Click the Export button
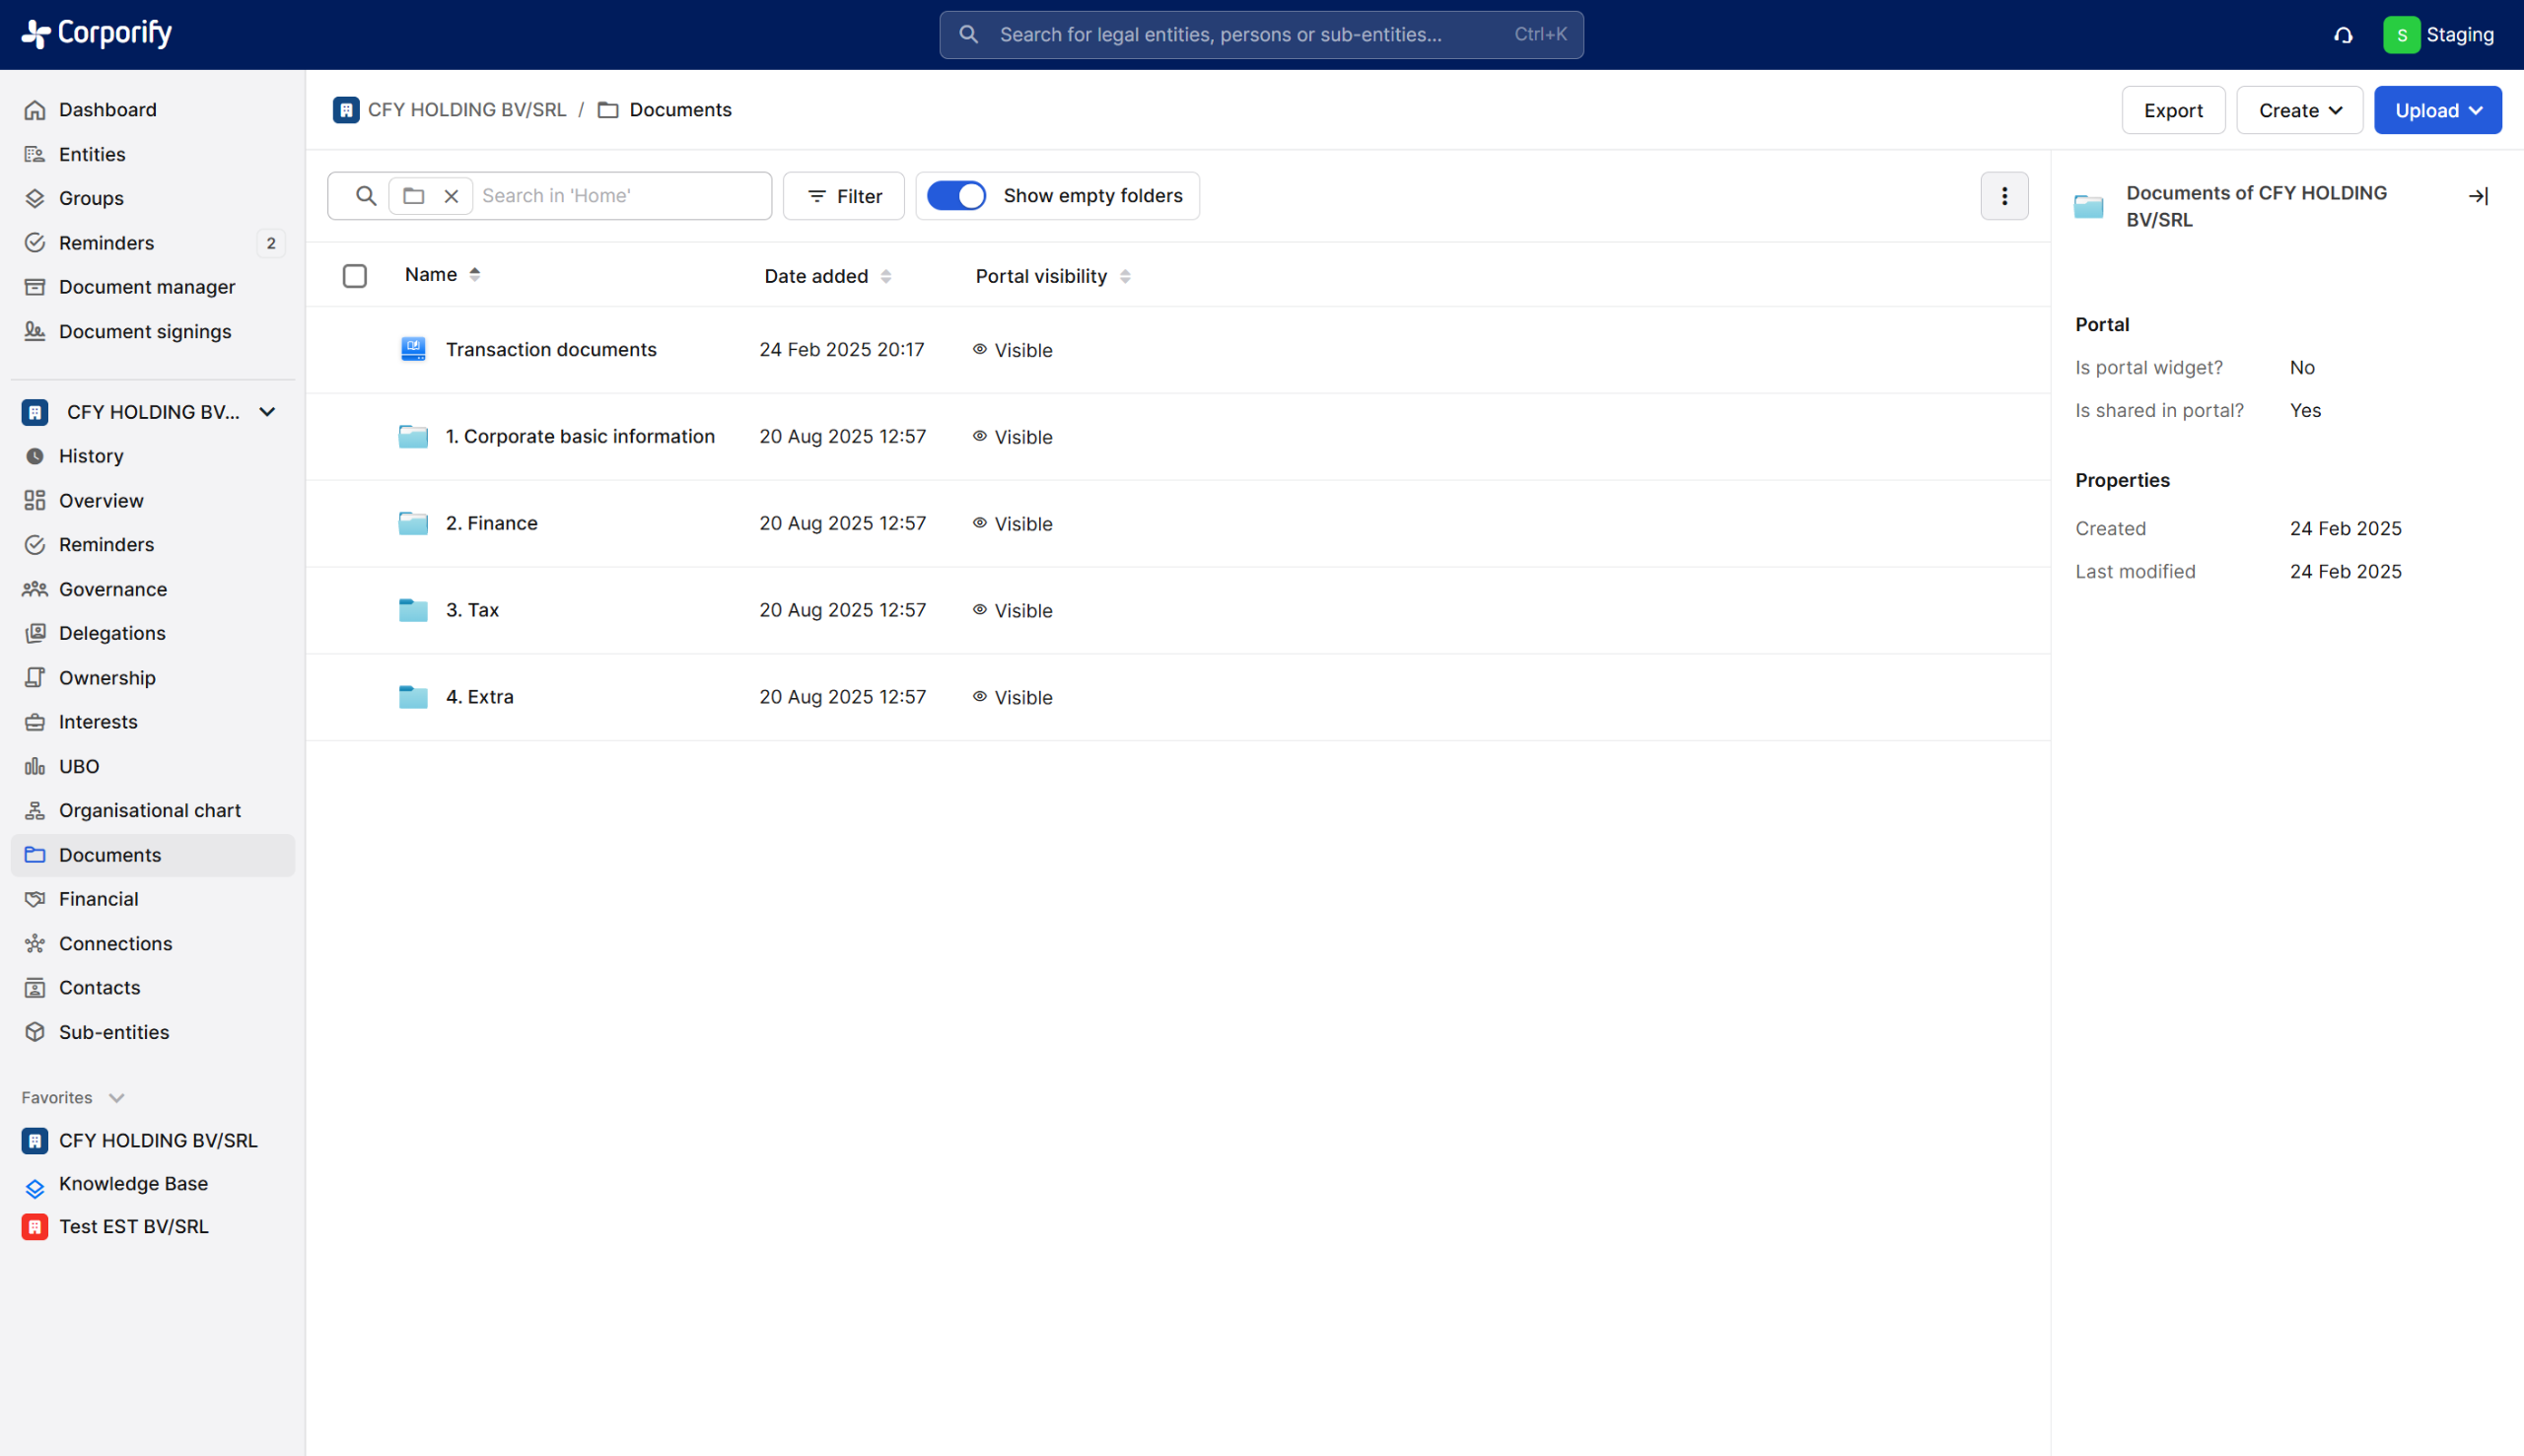 [x=2172, y=110]
